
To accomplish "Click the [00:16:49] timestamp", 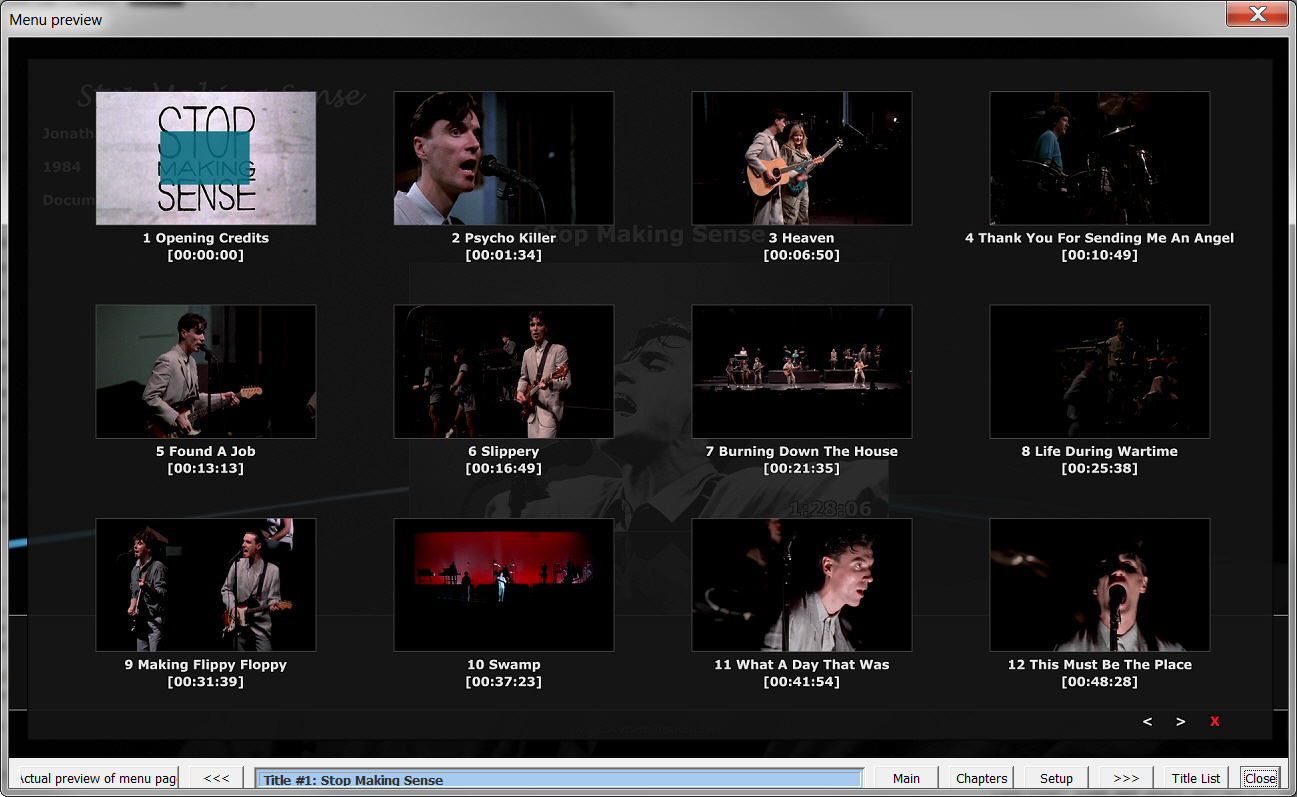I will 504,468.
